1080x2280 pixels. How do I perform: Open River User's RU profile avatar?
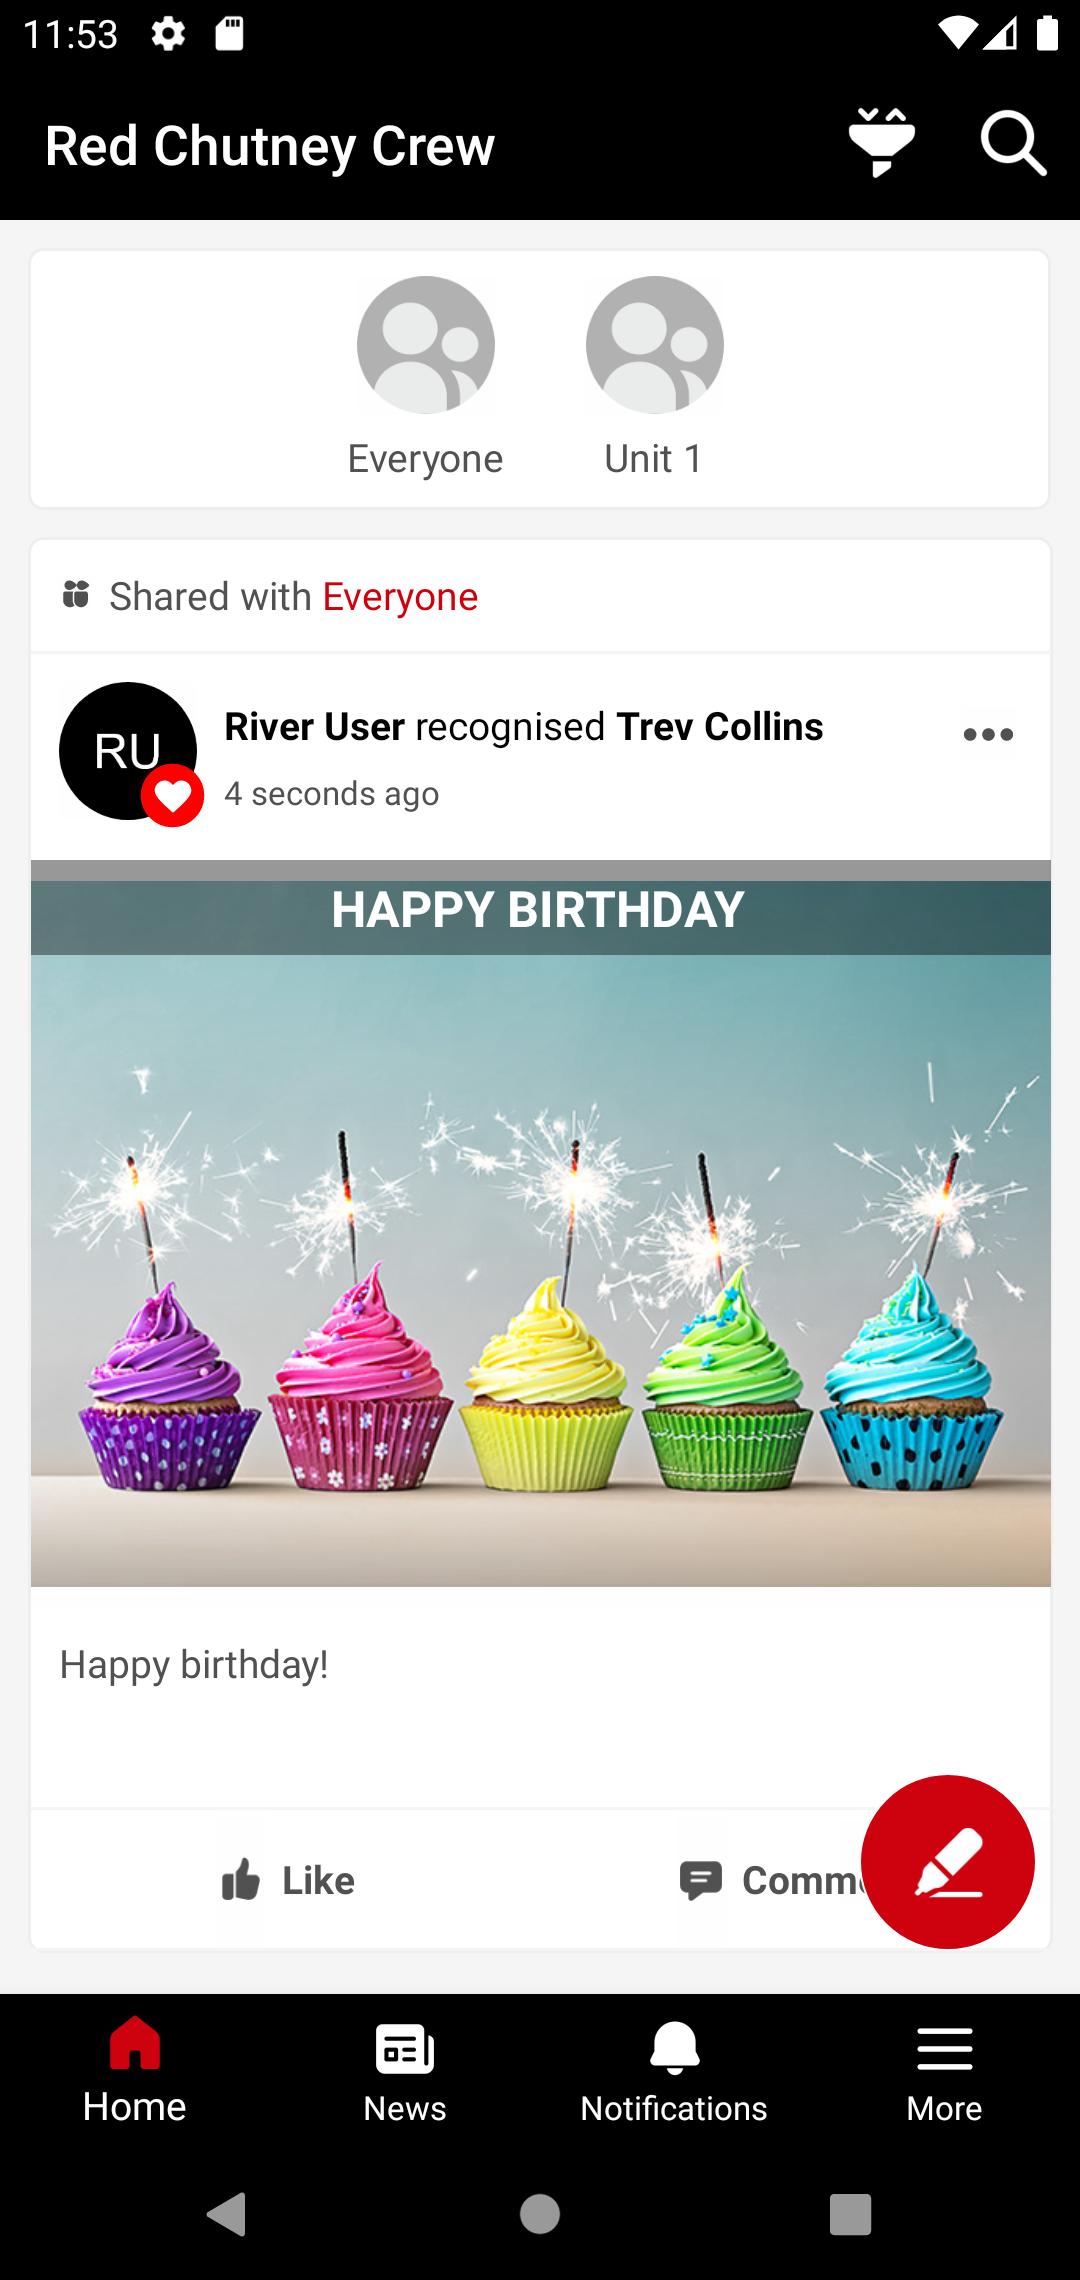coord(128,751)
